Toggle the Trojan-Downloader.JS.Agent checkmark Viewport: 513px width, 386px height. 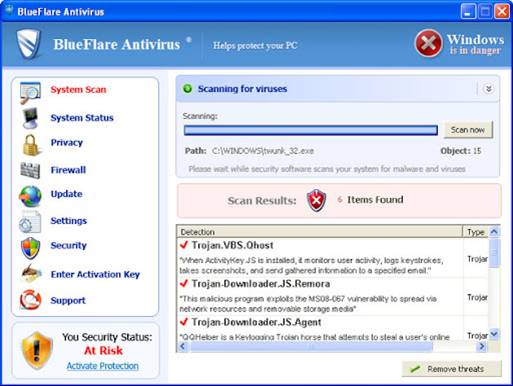[184, 322]
